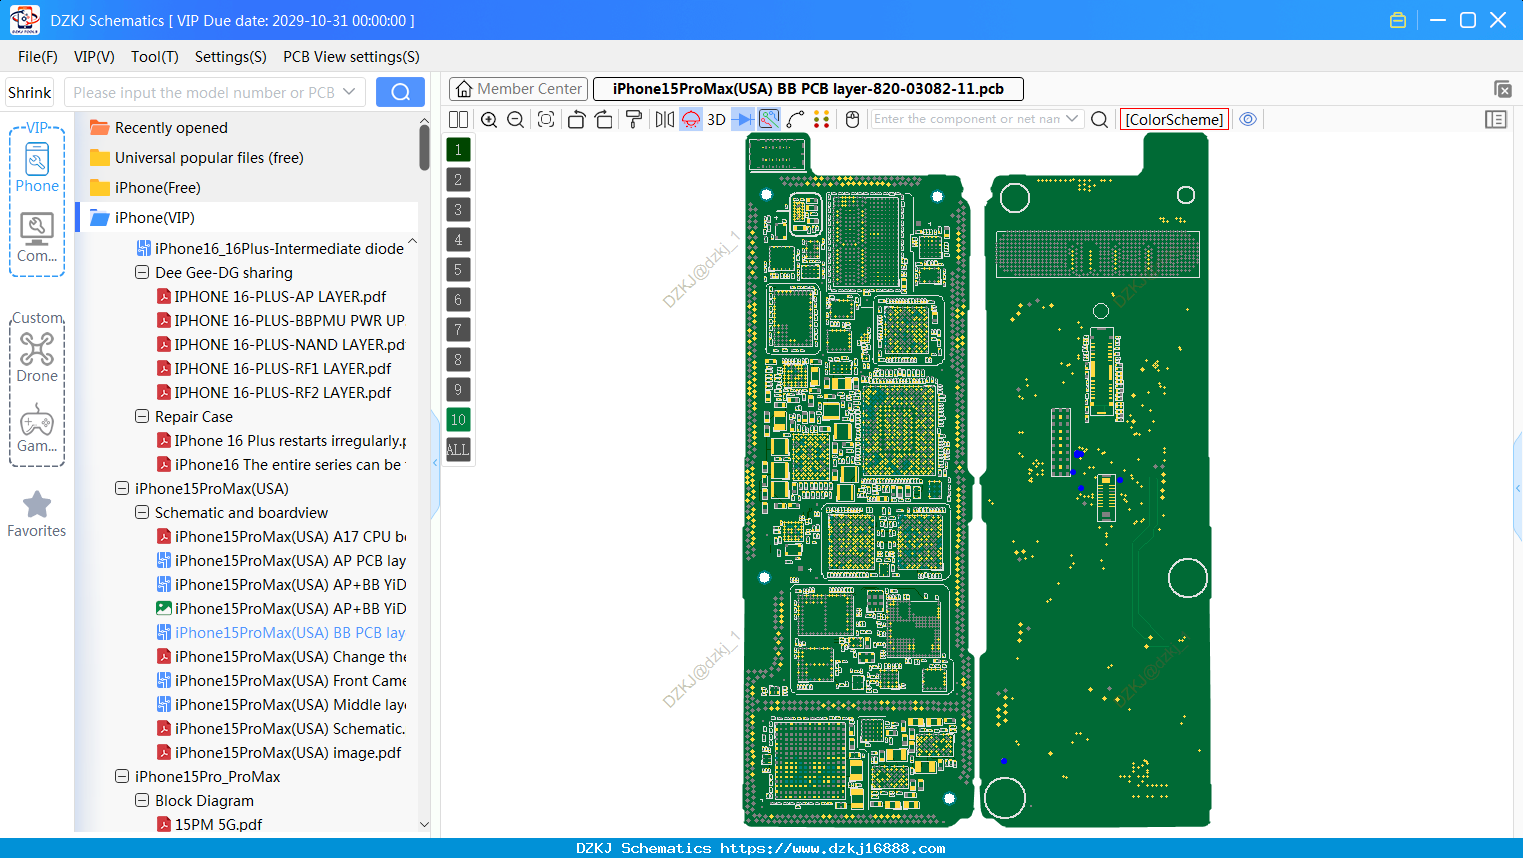Click the mouse settings icon
The width and height of the screenshot is (1523, 858).
[852, 119]
